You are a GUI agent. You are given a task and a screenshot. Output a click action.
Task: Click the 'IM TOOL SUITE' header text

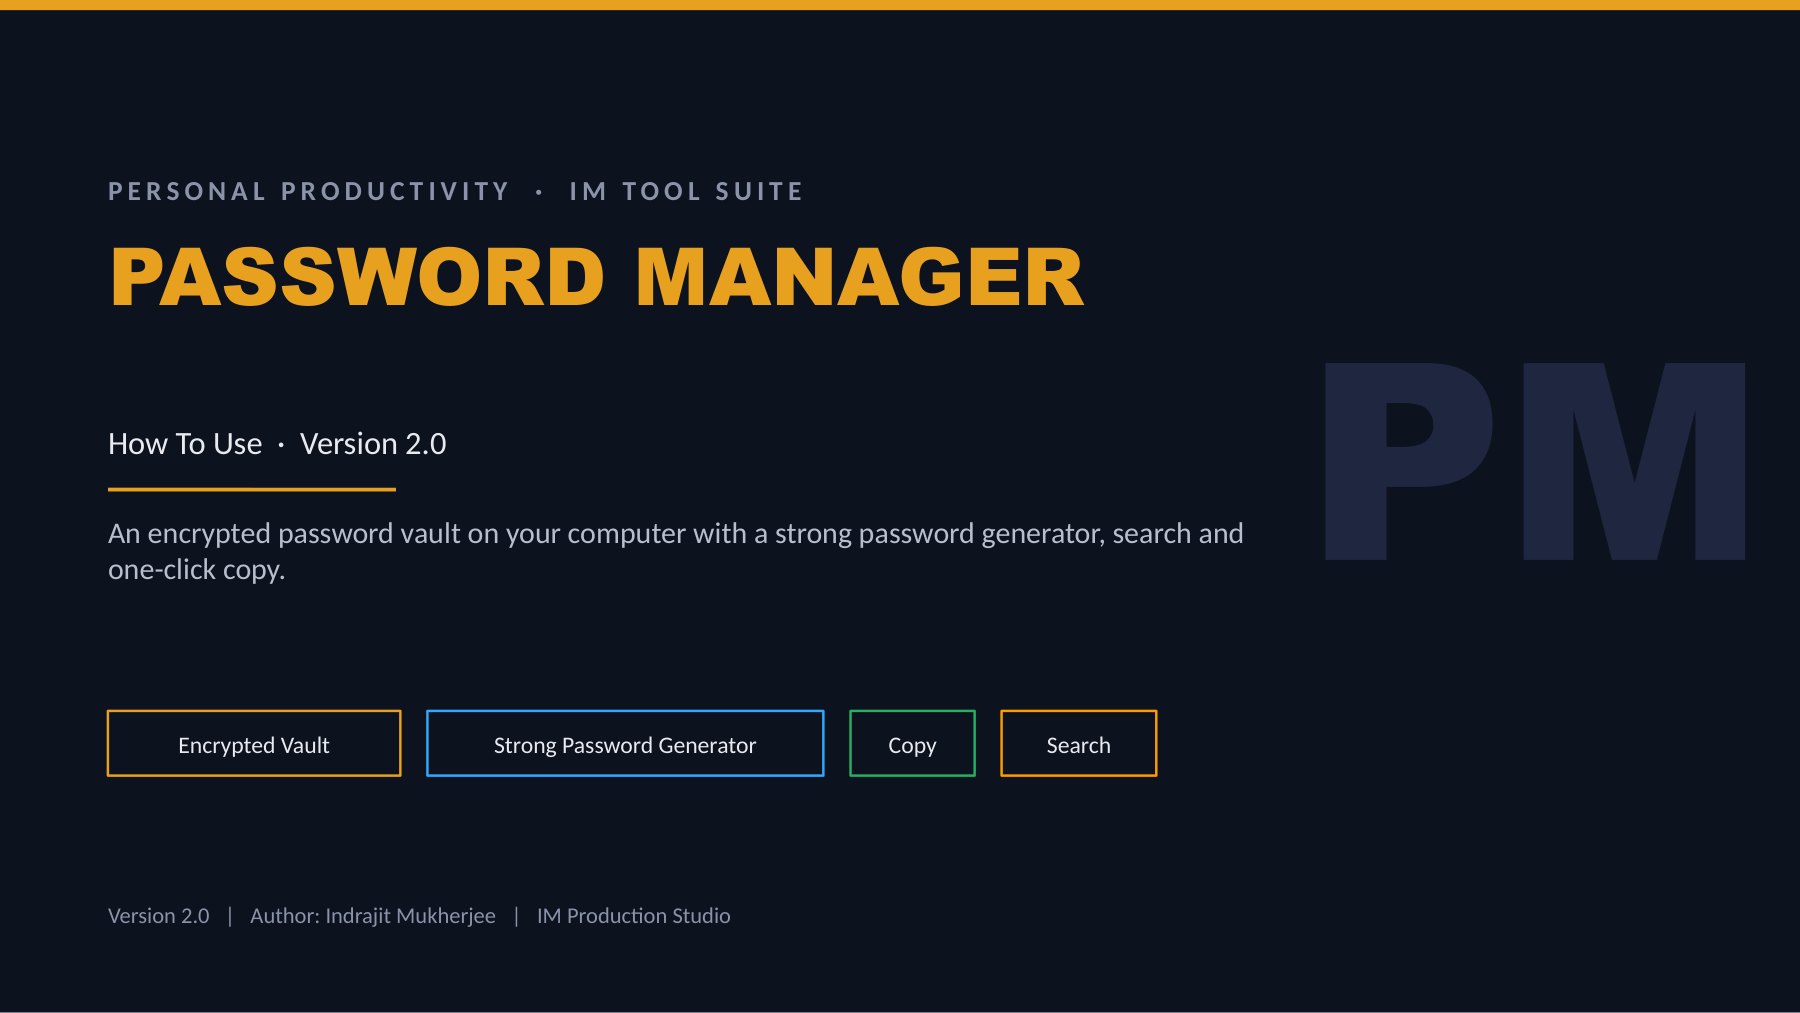point(686,191)
